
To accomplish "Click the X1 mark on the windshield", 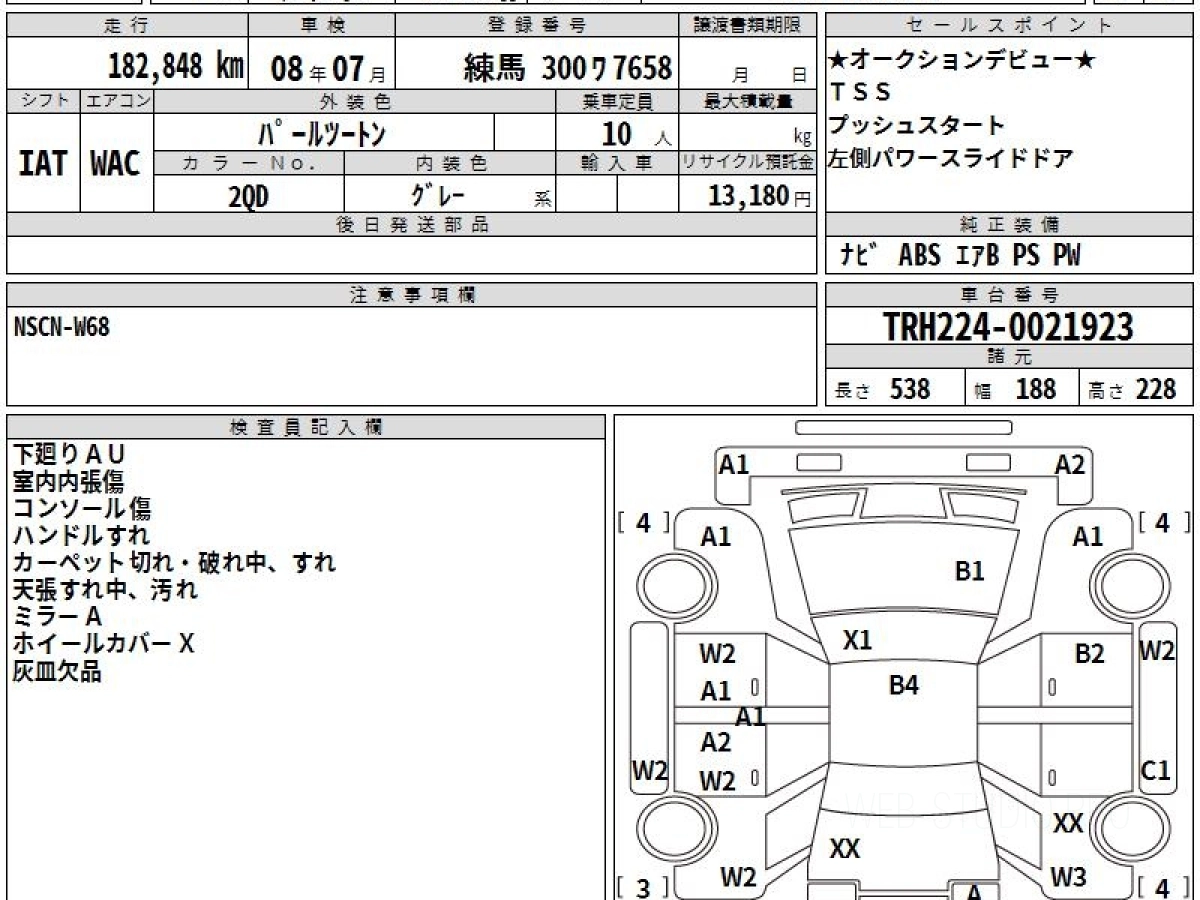I will click(x=857, y=640).
